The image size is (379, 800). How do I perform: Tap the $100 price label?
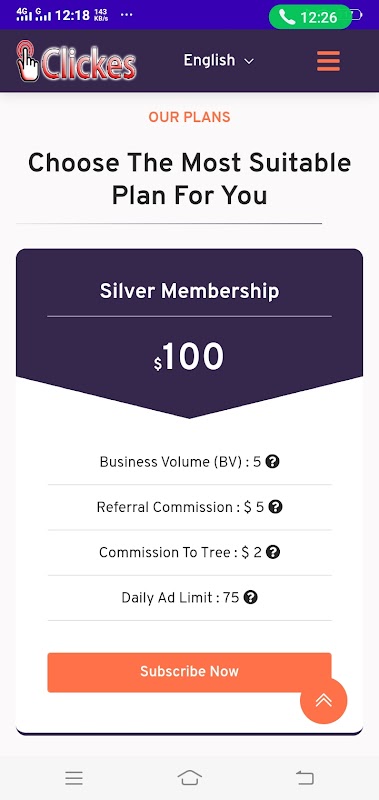[189, 357]
